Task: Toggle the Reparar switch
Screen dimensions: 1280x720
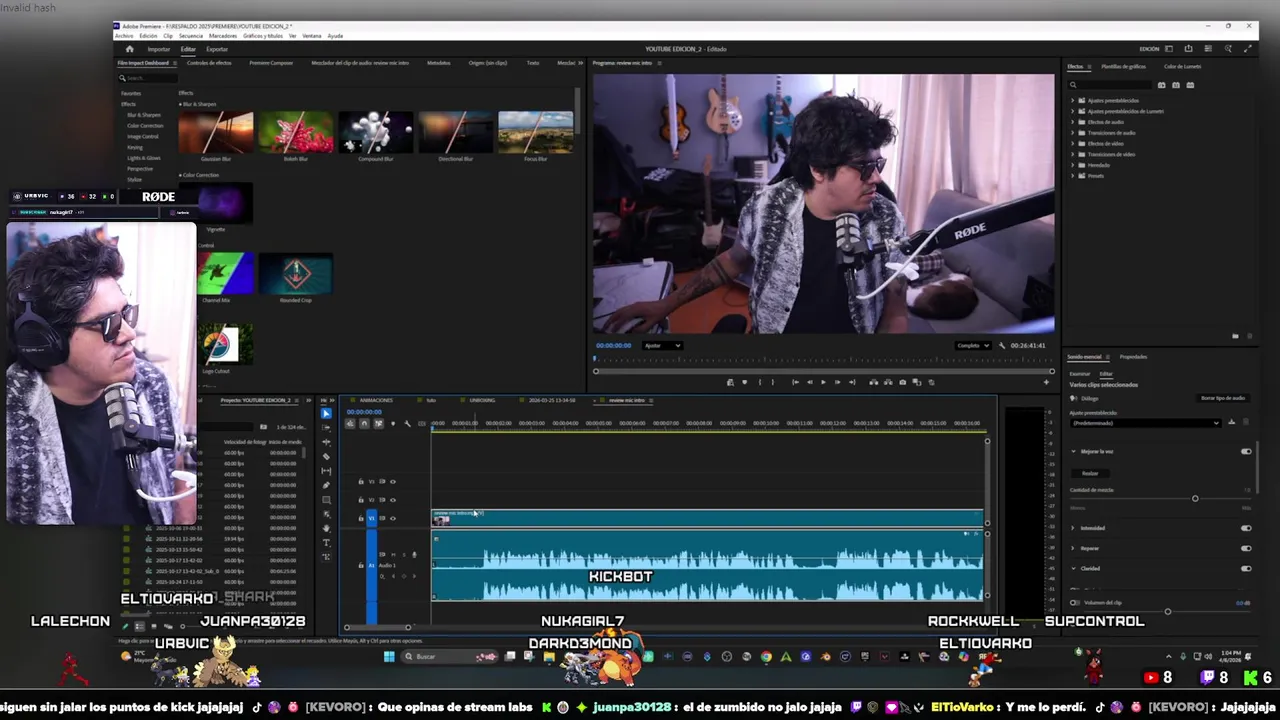Action: click(x=1246, y=548)
